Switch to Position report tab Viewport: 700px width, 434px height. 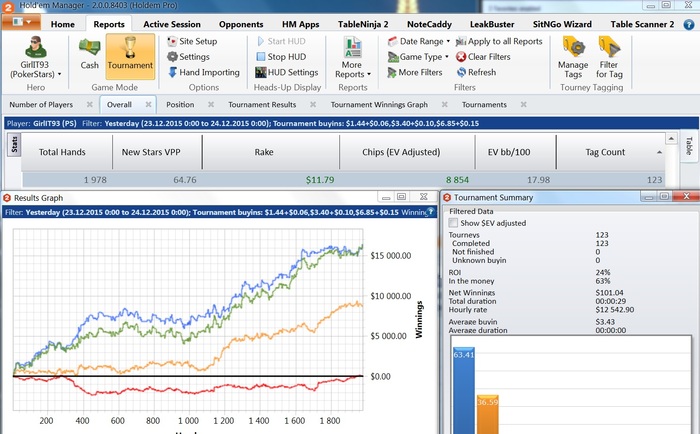tap(180, 104)
